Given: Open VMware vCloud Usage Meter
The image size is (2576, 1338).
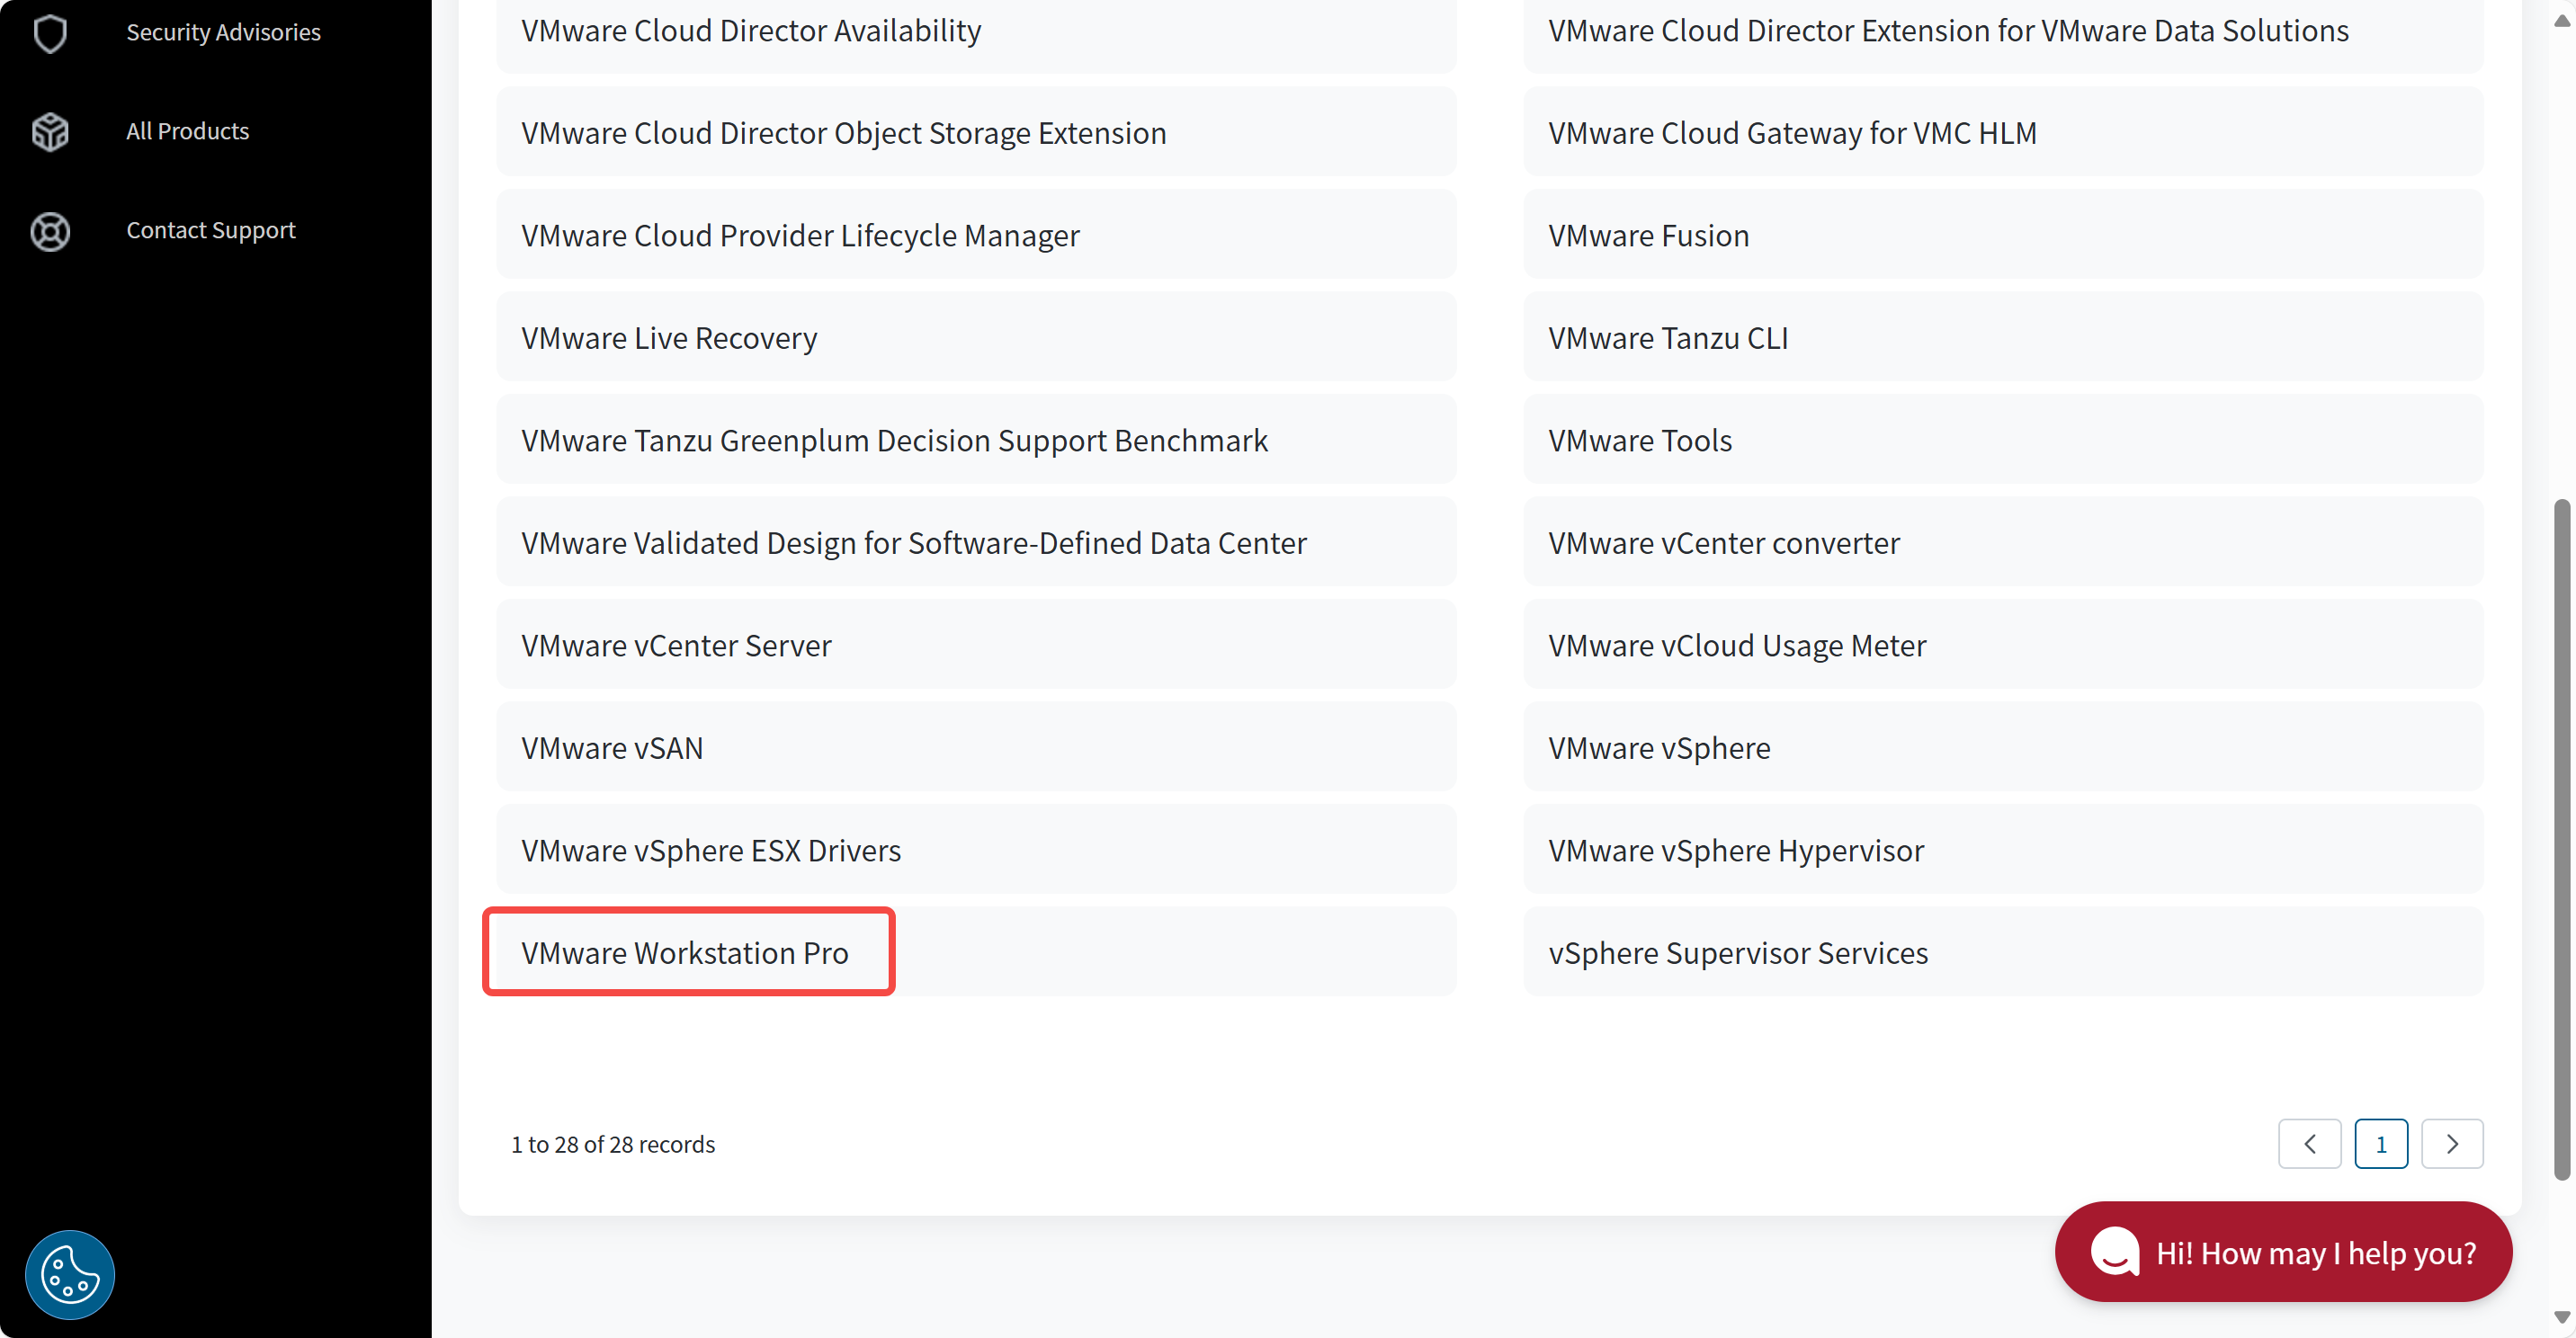Looking at the screenshot, I should (2003, 645).
